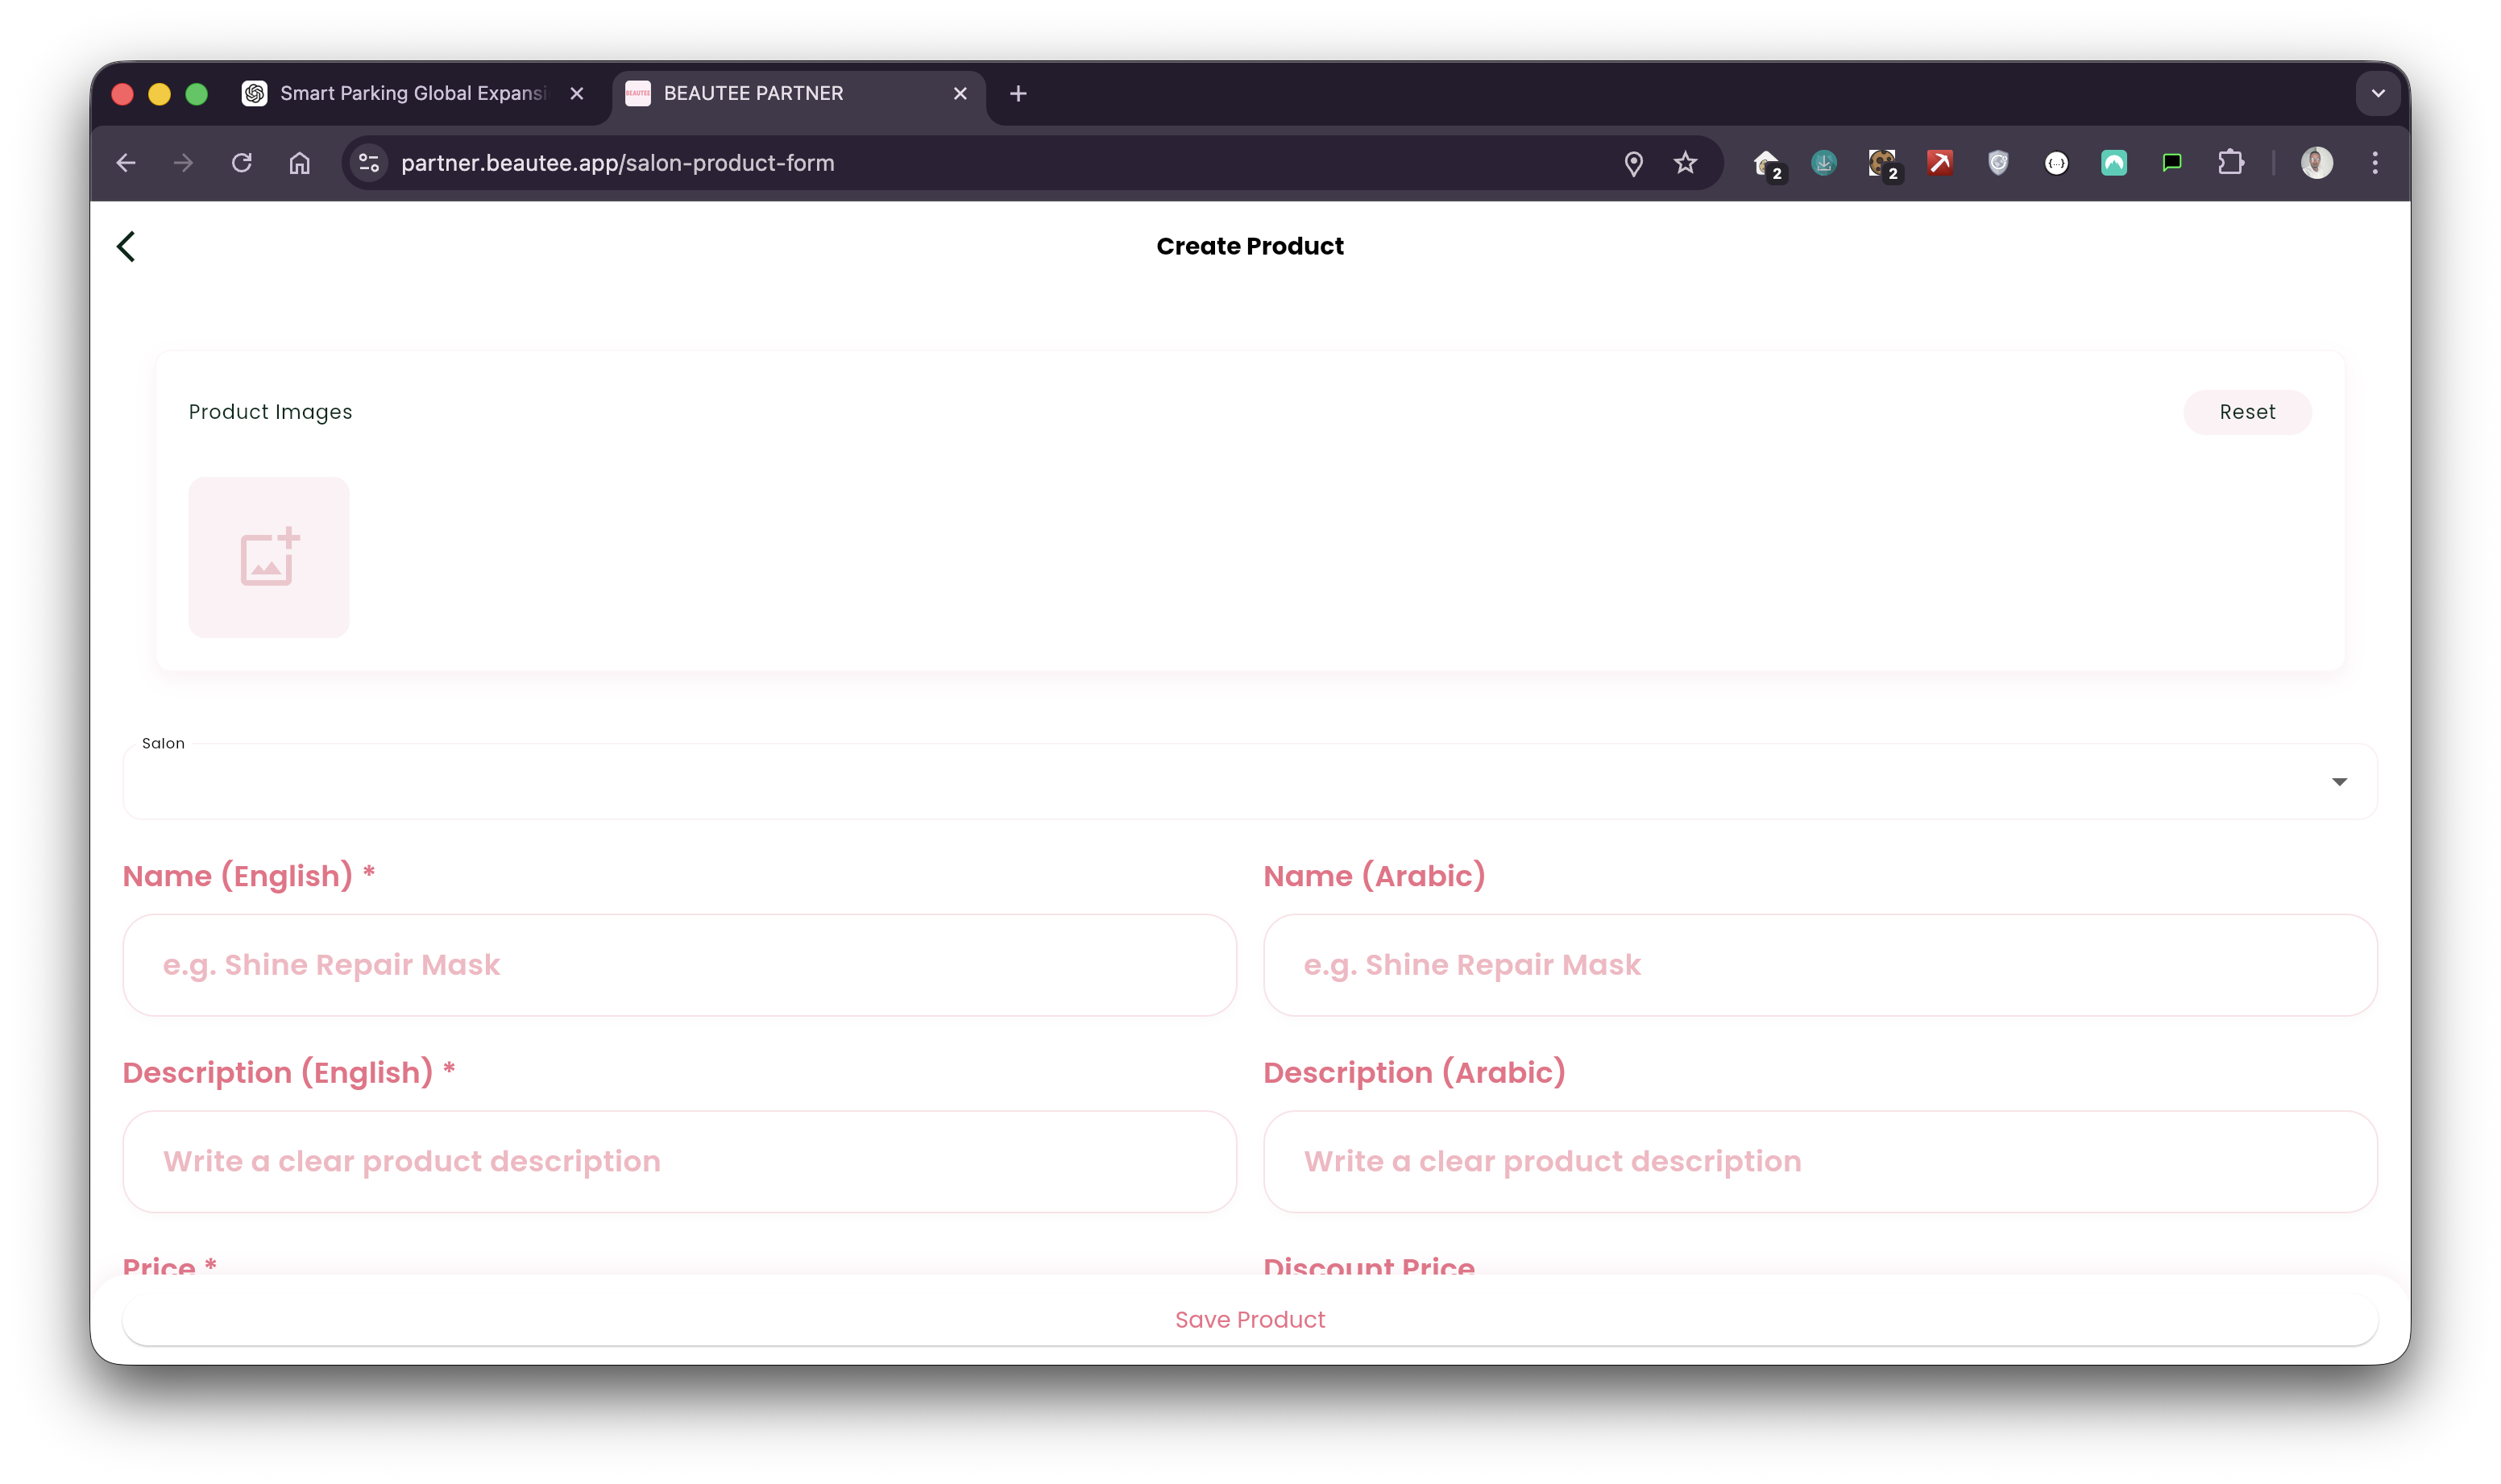2501x1484 pixels.
Task: Open the teal download extension
Action: pyautogui.click(x=1824, y=163)
